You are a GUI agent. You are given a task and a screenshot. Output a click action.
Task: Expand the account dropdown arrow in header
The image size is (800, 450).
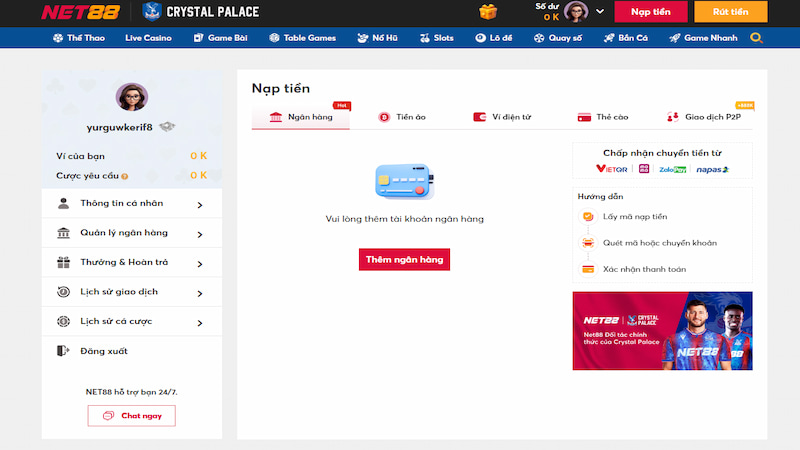click(600, 11)
